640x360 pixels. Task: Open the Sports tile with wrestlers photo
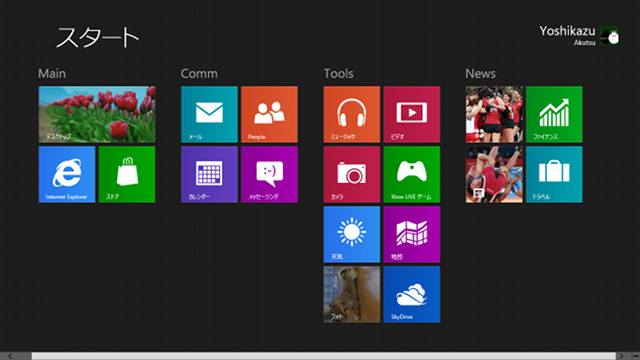tap(494, 174)
